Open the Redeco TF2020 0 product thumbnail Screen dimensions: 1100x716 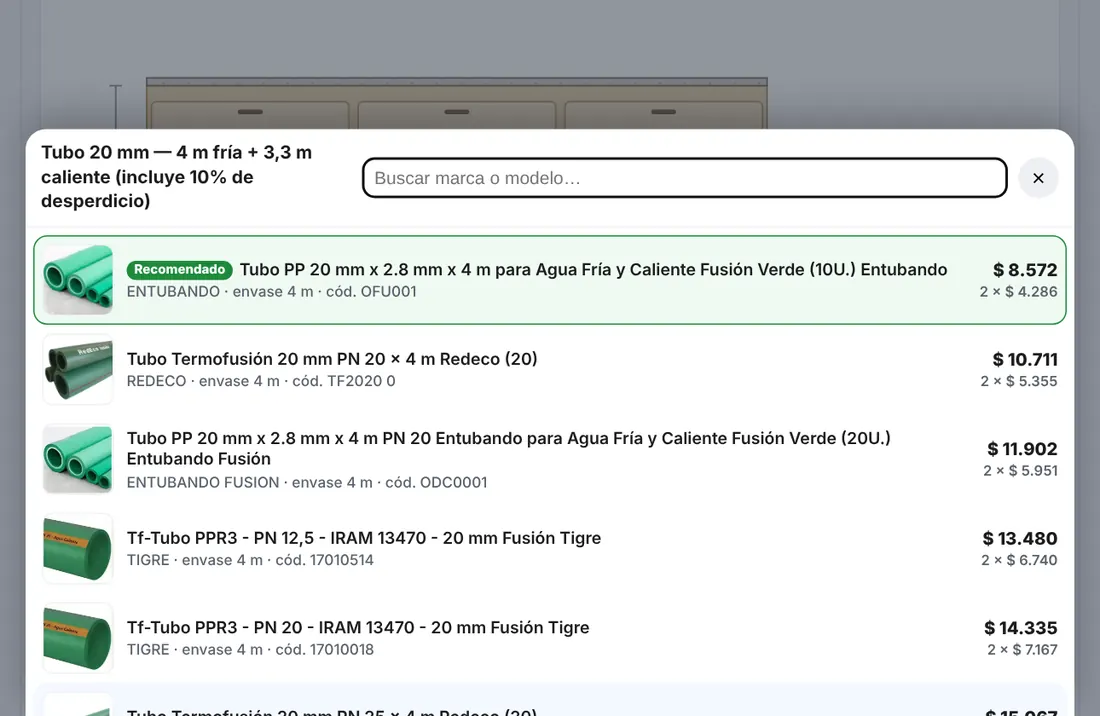tap(78, 370)
